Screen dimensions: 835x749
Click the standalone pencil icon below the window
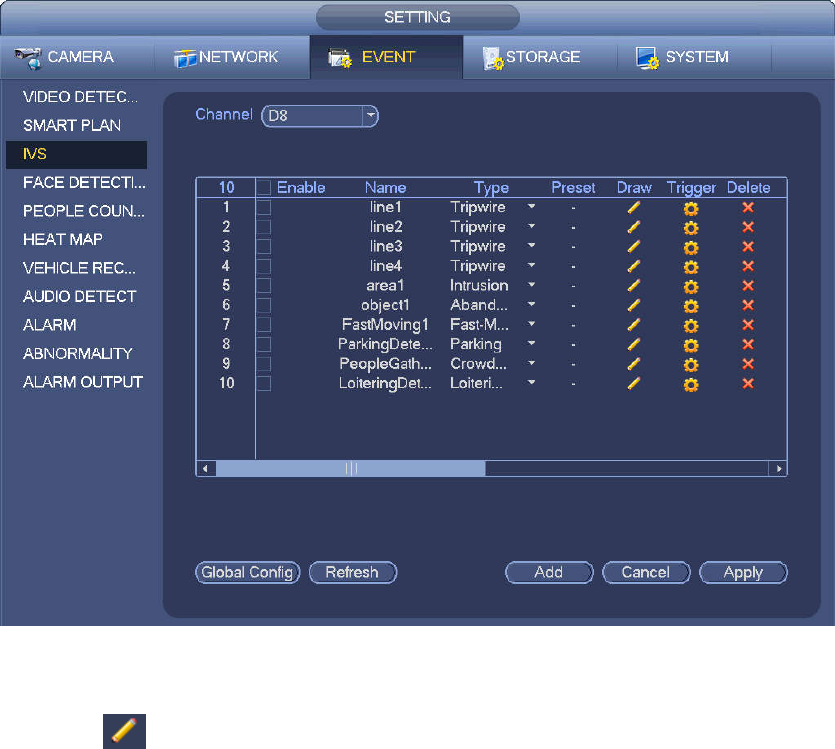[x=124, y=731]
